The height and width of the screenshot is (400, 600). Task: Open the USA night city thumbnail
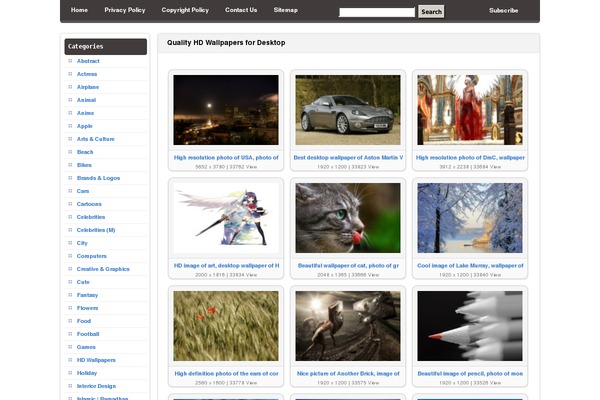[226, 110]
